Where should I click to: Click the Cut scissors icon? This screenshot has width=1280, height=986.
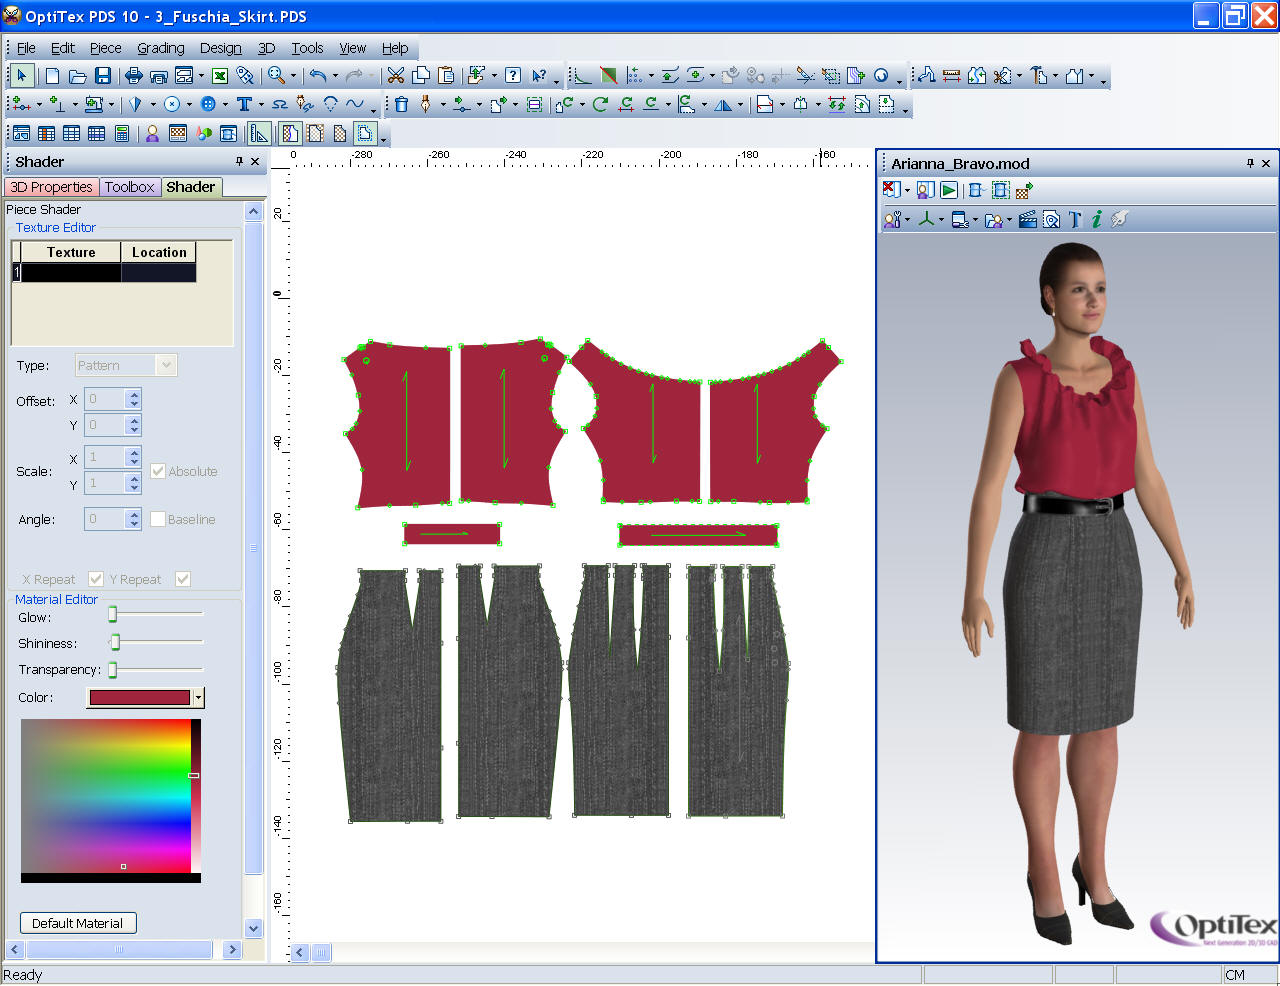click(395, 75)
